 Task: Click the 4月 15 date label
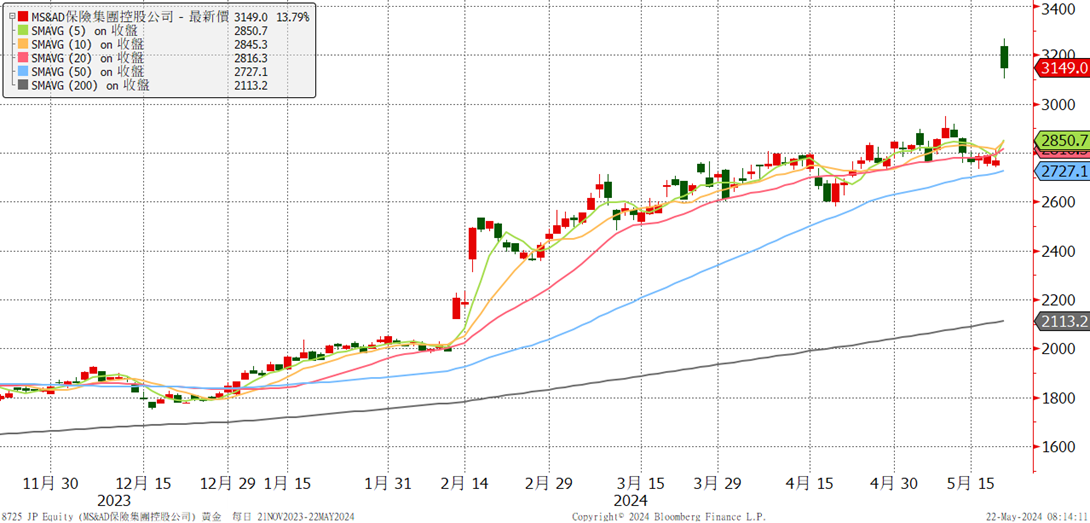tap(809, 482)
